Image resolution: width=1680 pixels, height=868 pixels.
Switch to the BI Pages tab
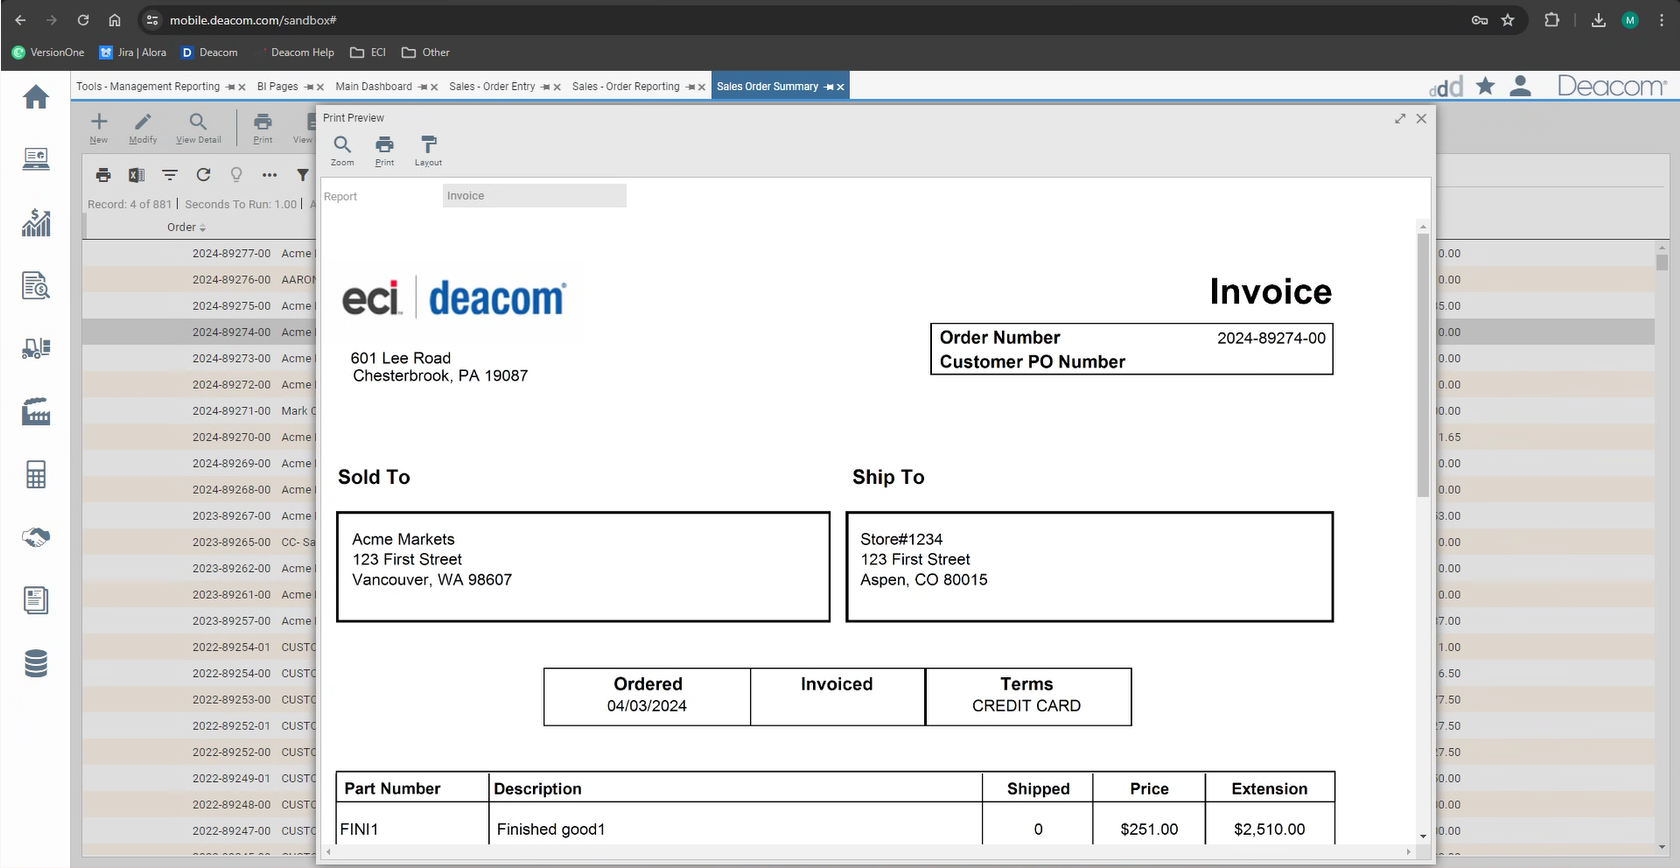coord(277,87)
